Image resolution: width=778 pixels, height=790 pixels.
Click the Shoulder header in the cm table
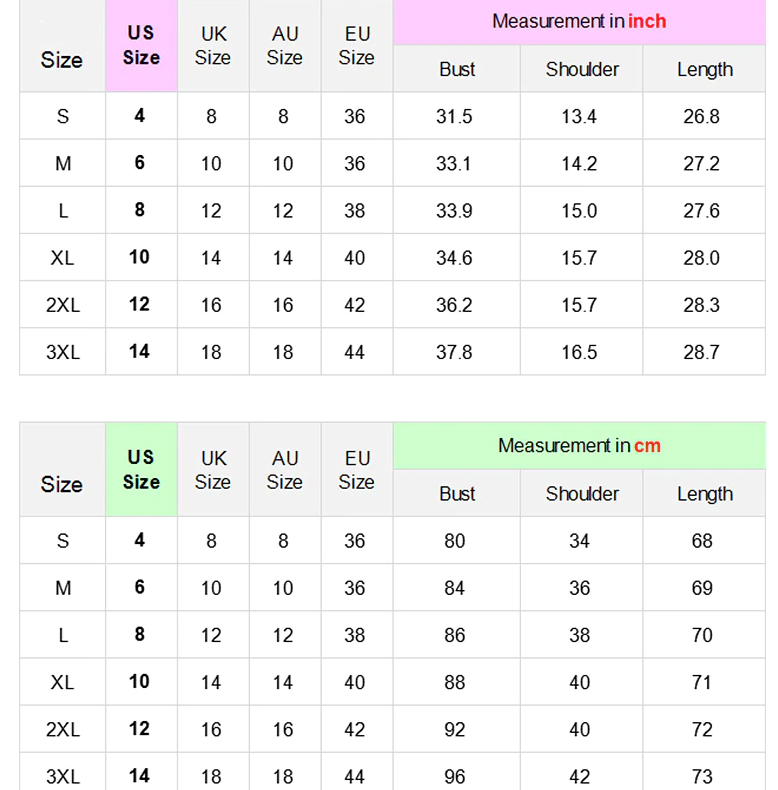tap(582, 494)
